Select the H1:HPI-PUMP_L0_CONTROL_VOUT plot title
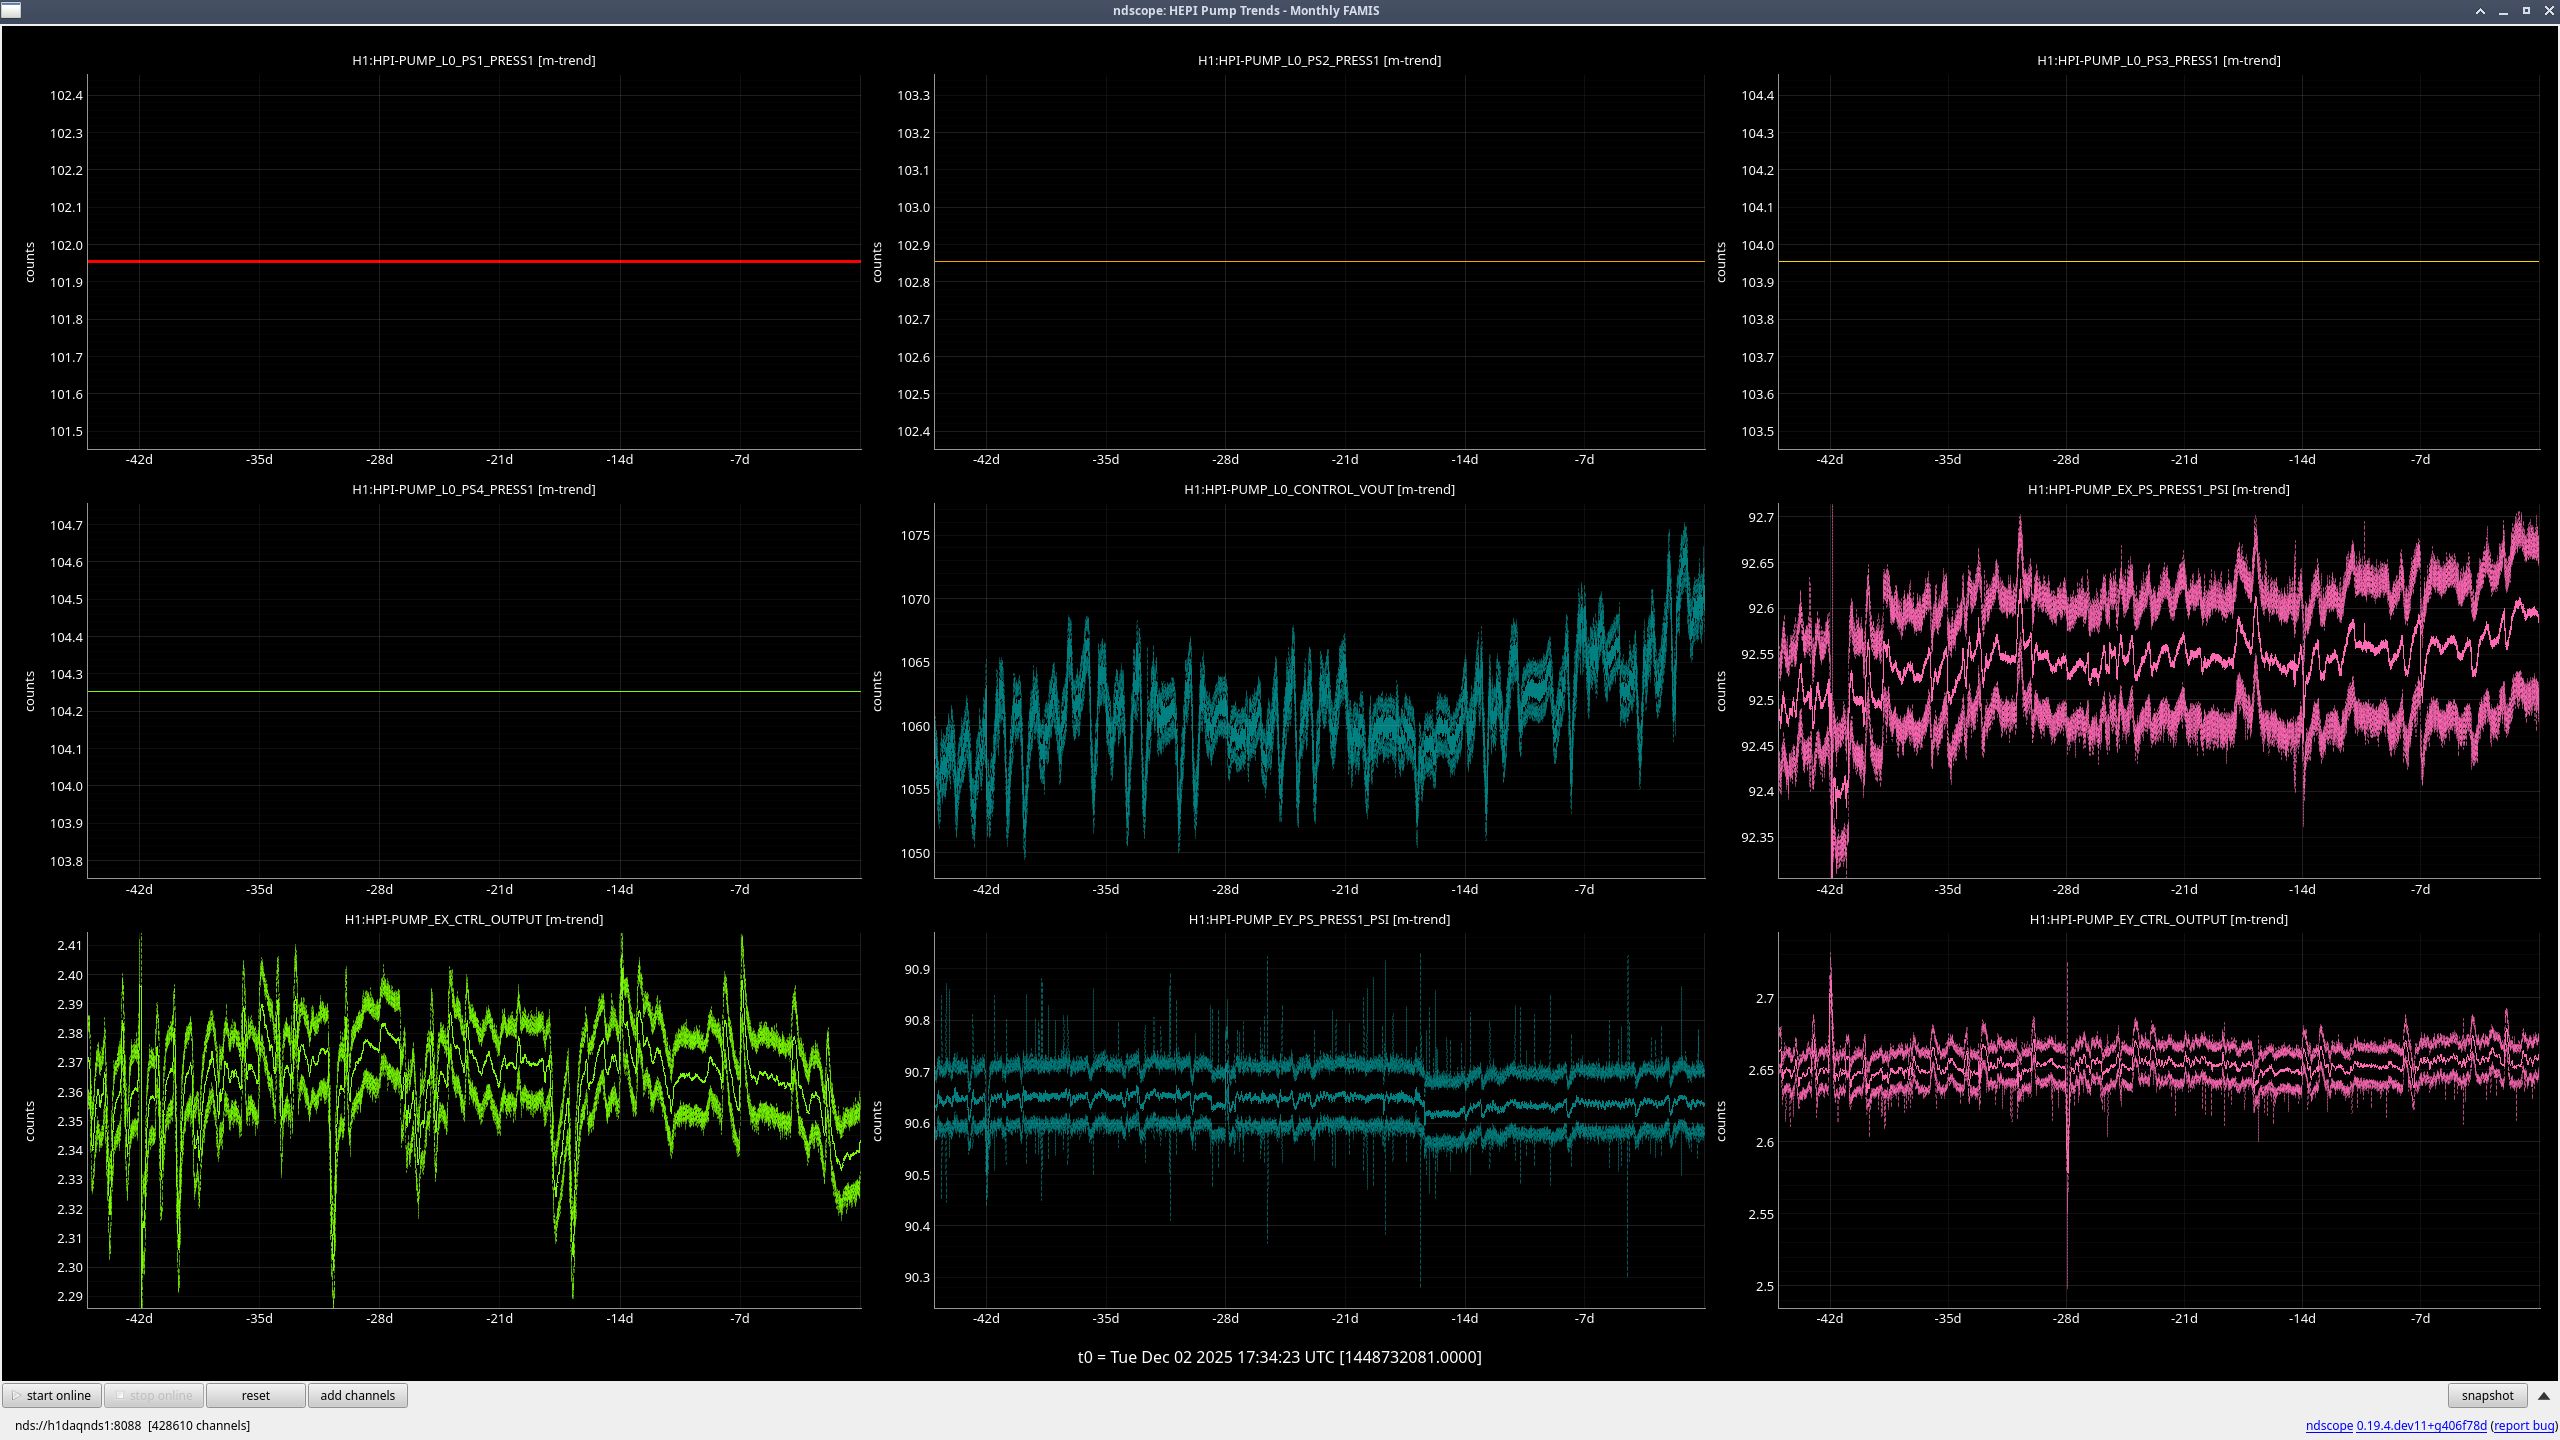Image resolution: width=2560 pixels, height=1440 pixels. click(x=1318, y=489)
